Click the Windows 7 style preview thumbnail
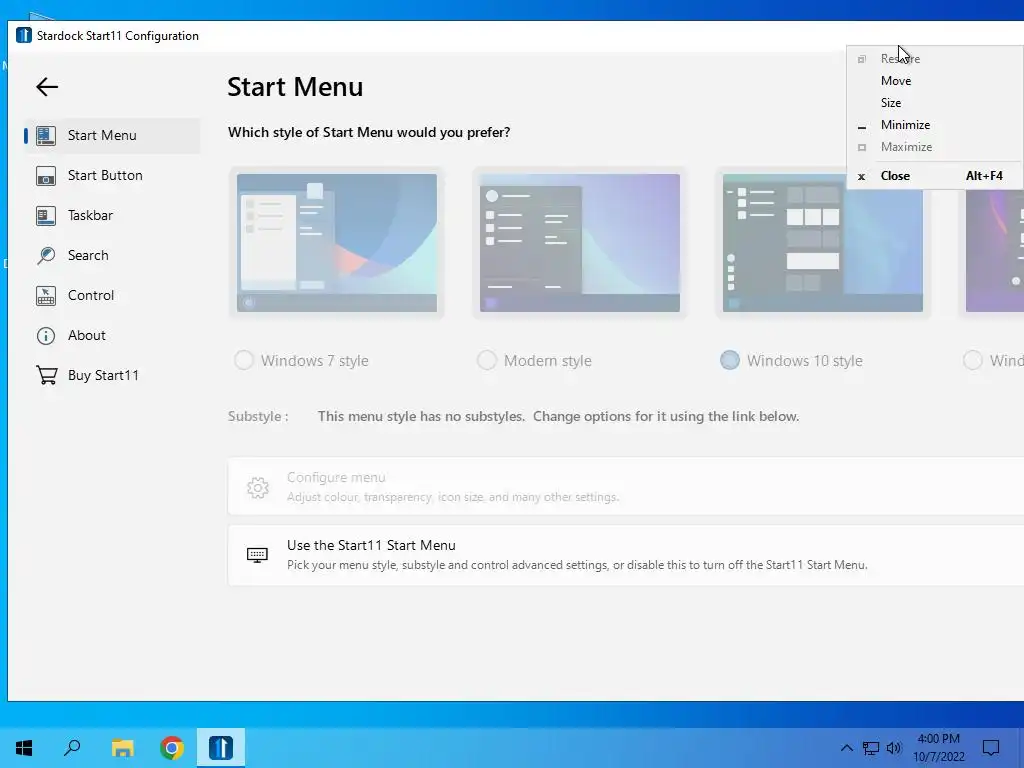 337,243
